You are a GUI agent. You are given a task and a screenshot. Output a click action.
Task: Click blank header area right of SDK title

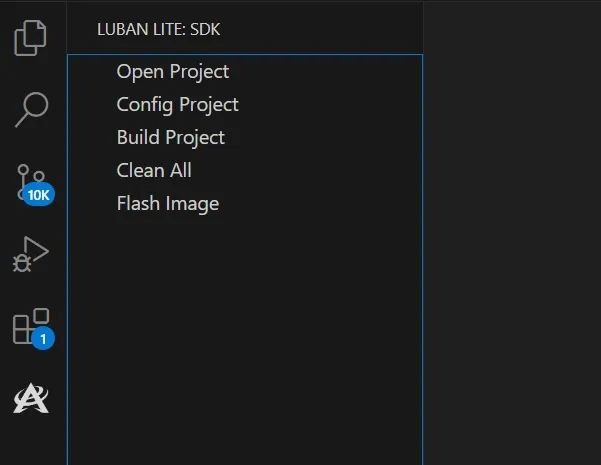(x=322, y=30)
